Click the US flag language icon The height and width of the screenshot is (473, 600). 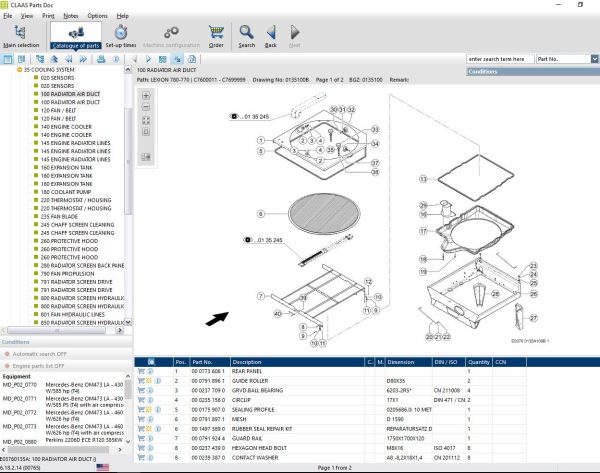coord(103,467)
